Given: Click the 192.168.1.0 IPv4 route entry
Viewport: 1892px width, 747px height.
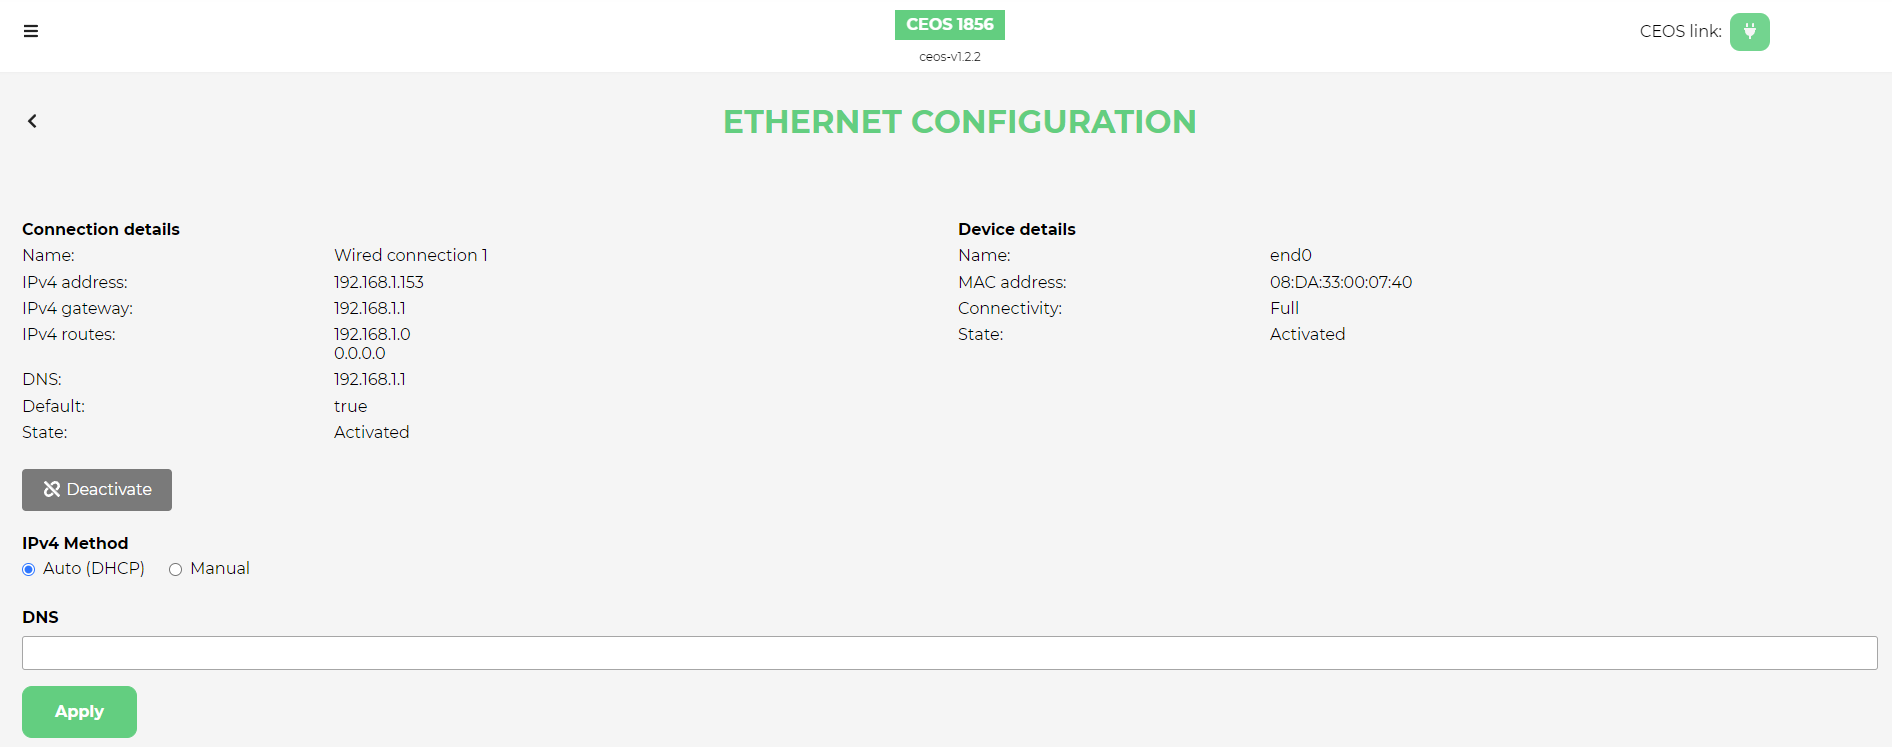Looking at the screenshot, I should [x=372, y=334].
